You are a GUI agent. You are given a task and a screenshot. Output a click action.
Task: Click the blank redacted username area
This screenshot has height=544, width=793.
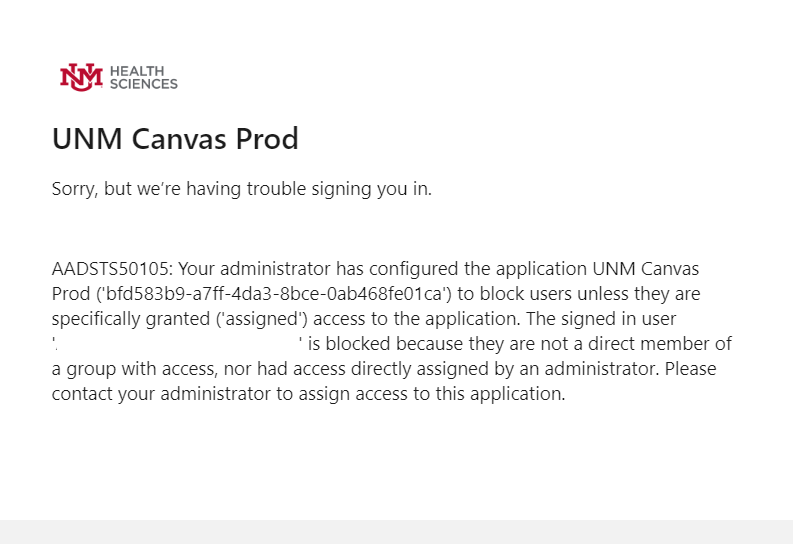pyautogui.click(x=178, y=344)
